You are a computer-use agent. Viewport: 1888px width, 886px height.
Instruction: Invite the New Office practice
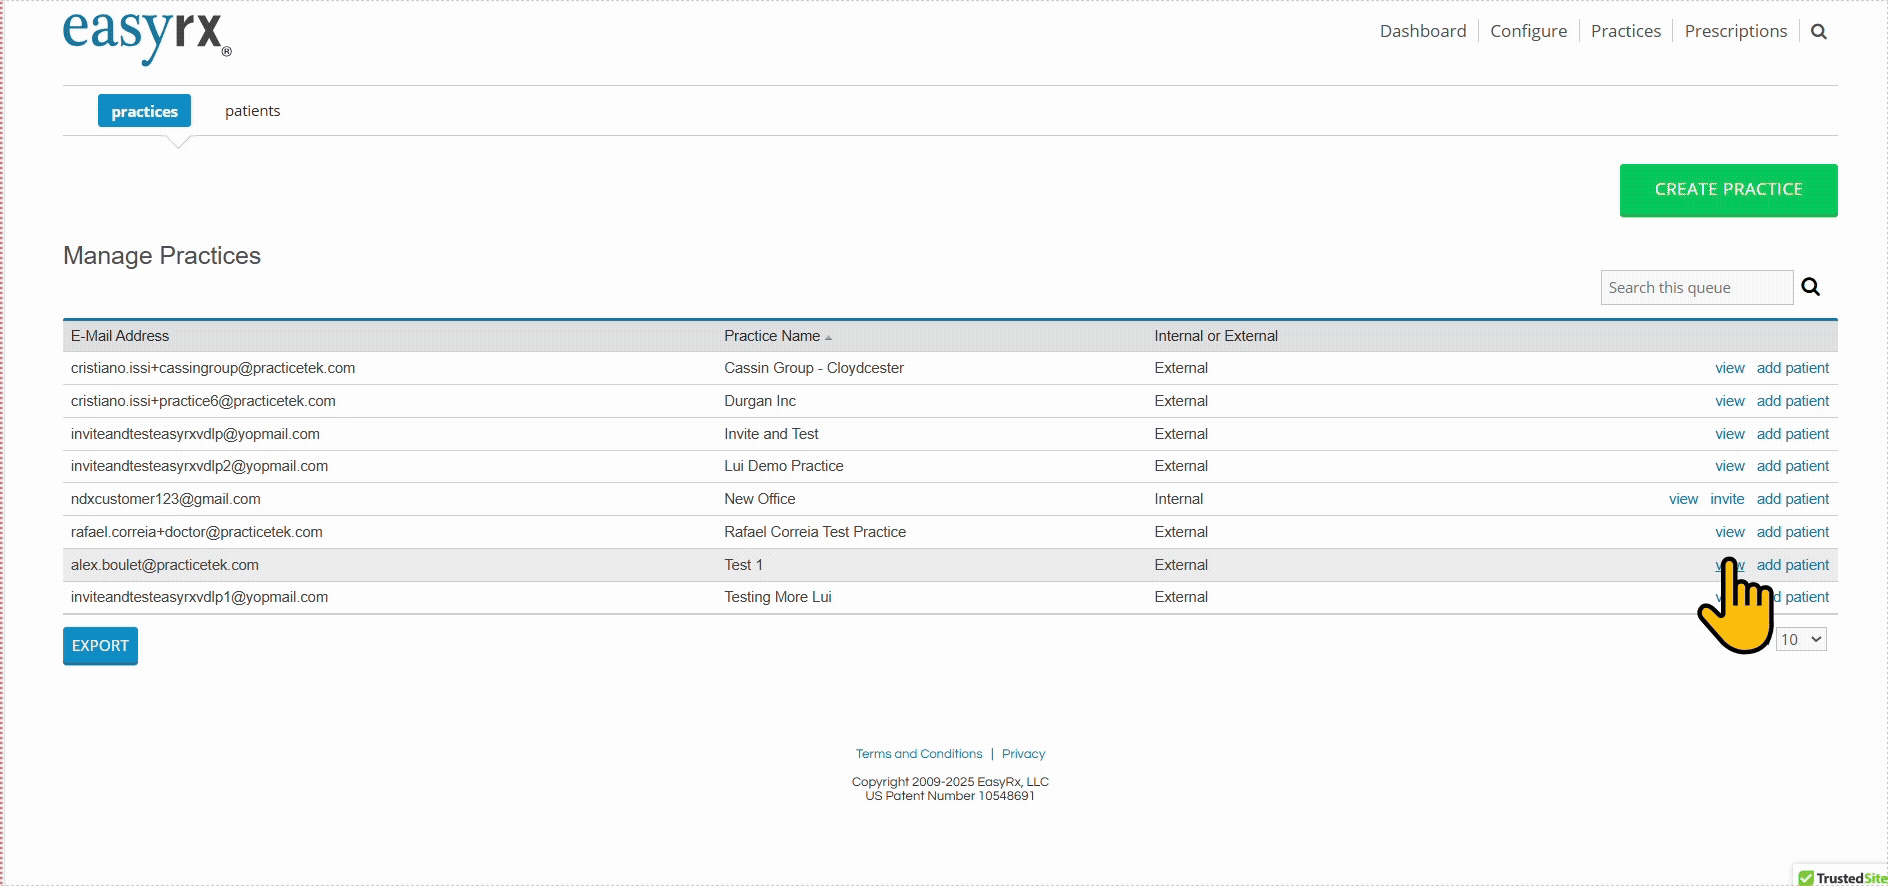[x=1726, y=499]
